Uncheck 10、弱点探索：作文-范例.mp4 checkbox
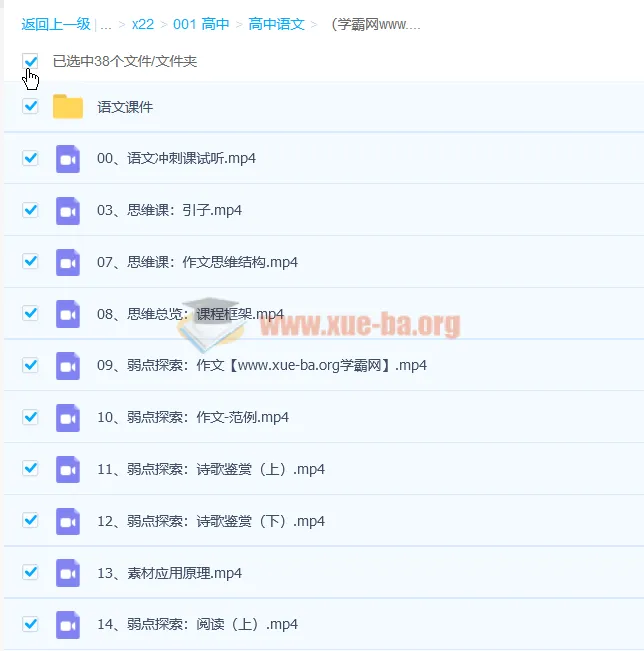Screen dimensions: 644x651 click(30, 417)
